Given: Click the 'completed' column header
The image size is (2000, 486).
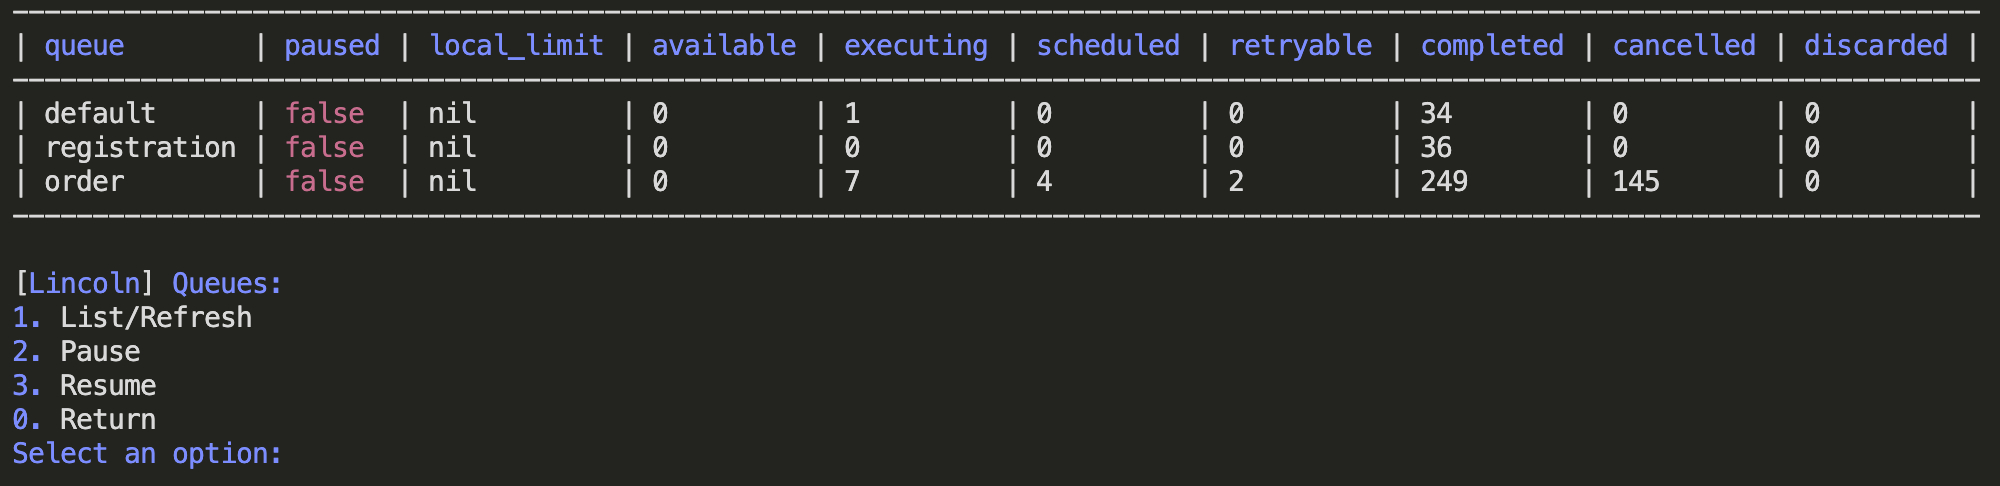Looking at the screenshot, I should coord(1492,46).
